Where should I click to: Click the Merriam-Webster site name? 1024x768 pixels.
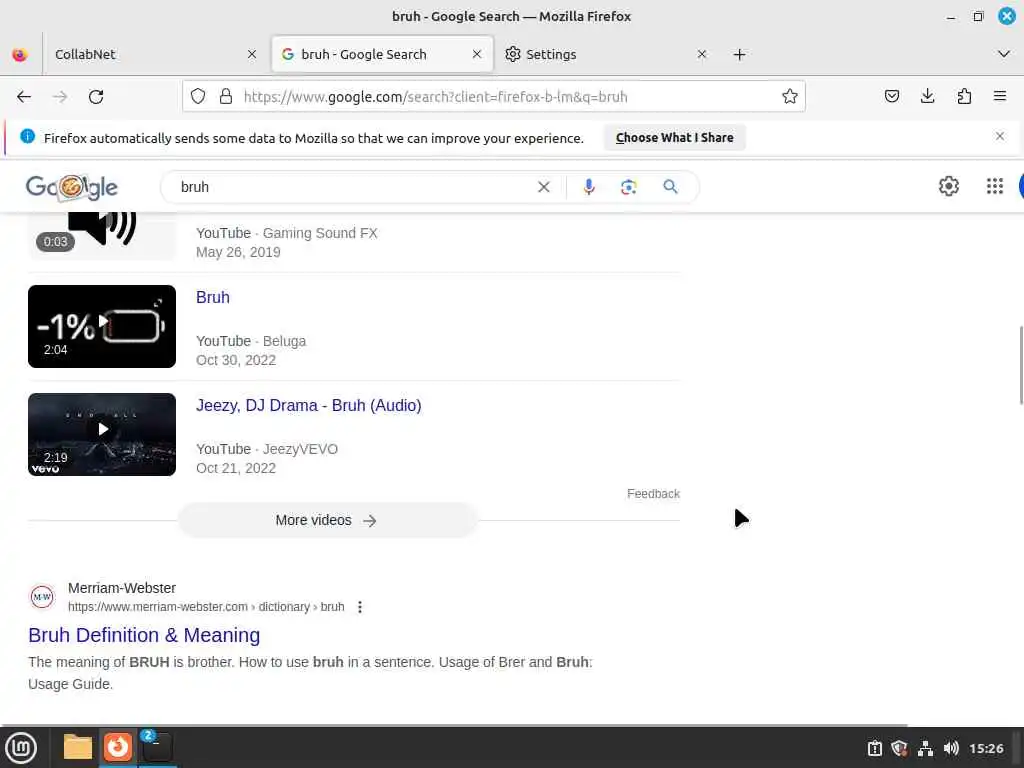(122, 588)
